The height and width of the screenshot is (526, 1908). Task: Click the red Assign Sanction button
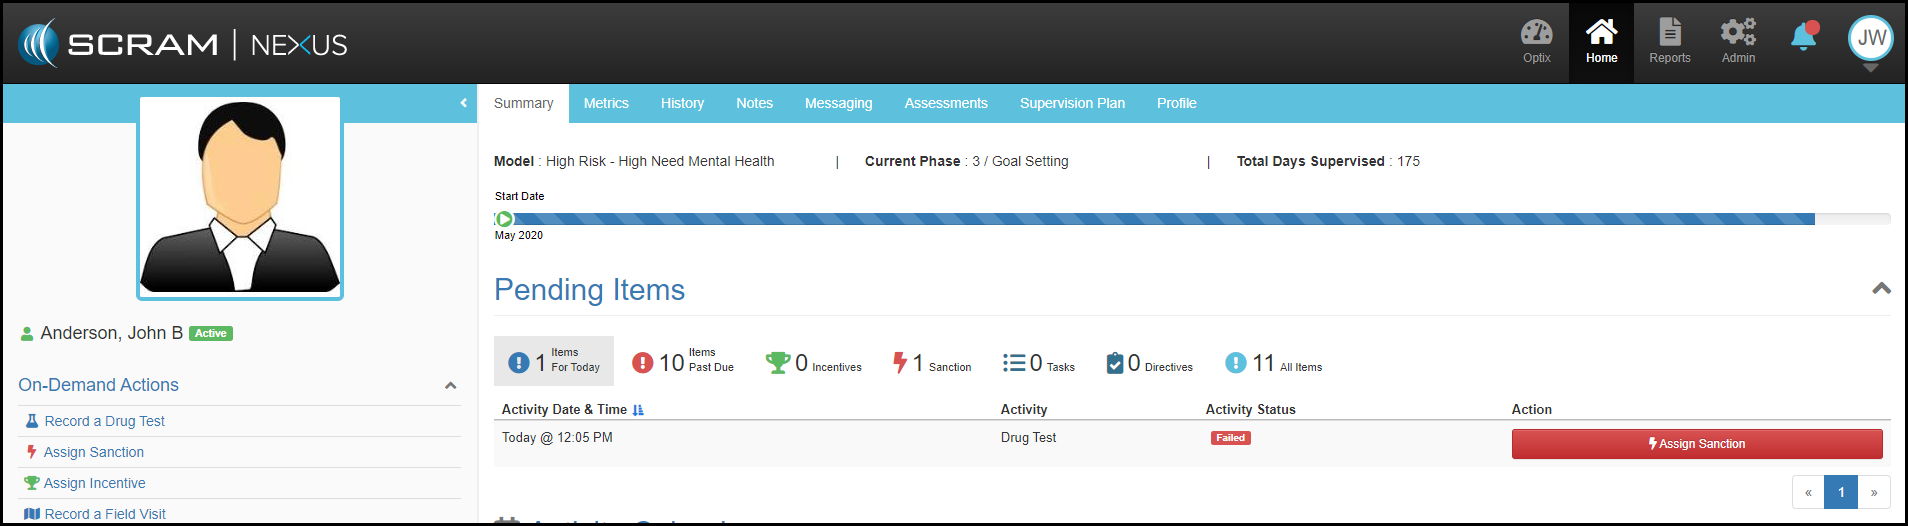(x=1696, y=444)
